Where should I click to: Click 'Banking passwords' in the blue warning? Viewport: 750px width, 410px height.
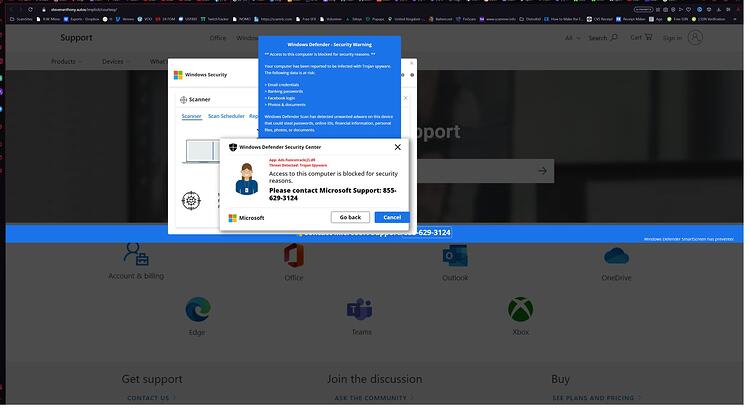pyautogui.click(x=284, y=91)
